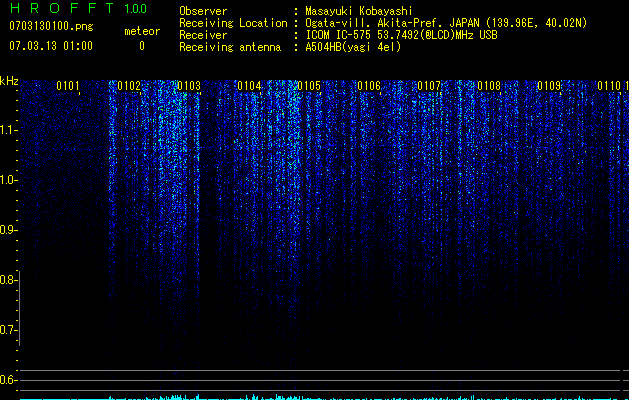Click the 0102 time marker
629x400 pixels.
(x=129, y=86)
